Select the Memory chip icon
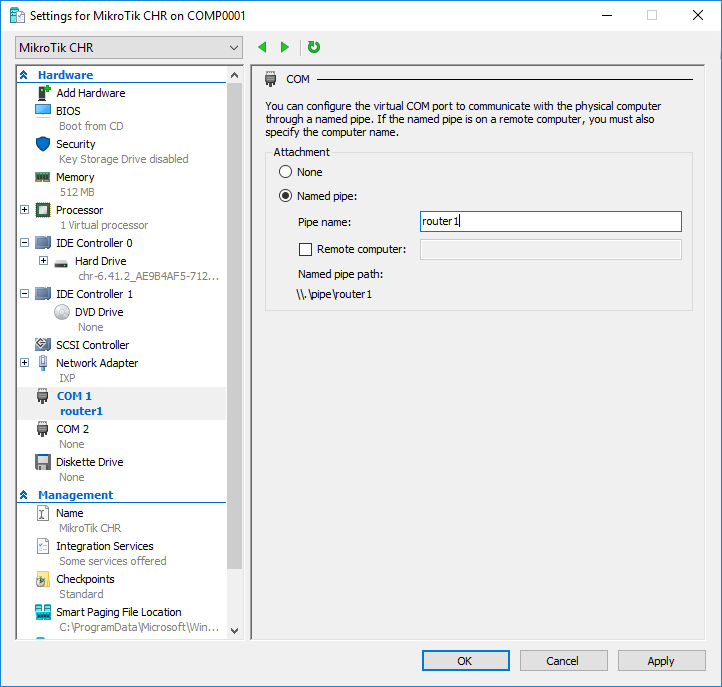The width and height of the screenshot is (722, 687). 43,177
